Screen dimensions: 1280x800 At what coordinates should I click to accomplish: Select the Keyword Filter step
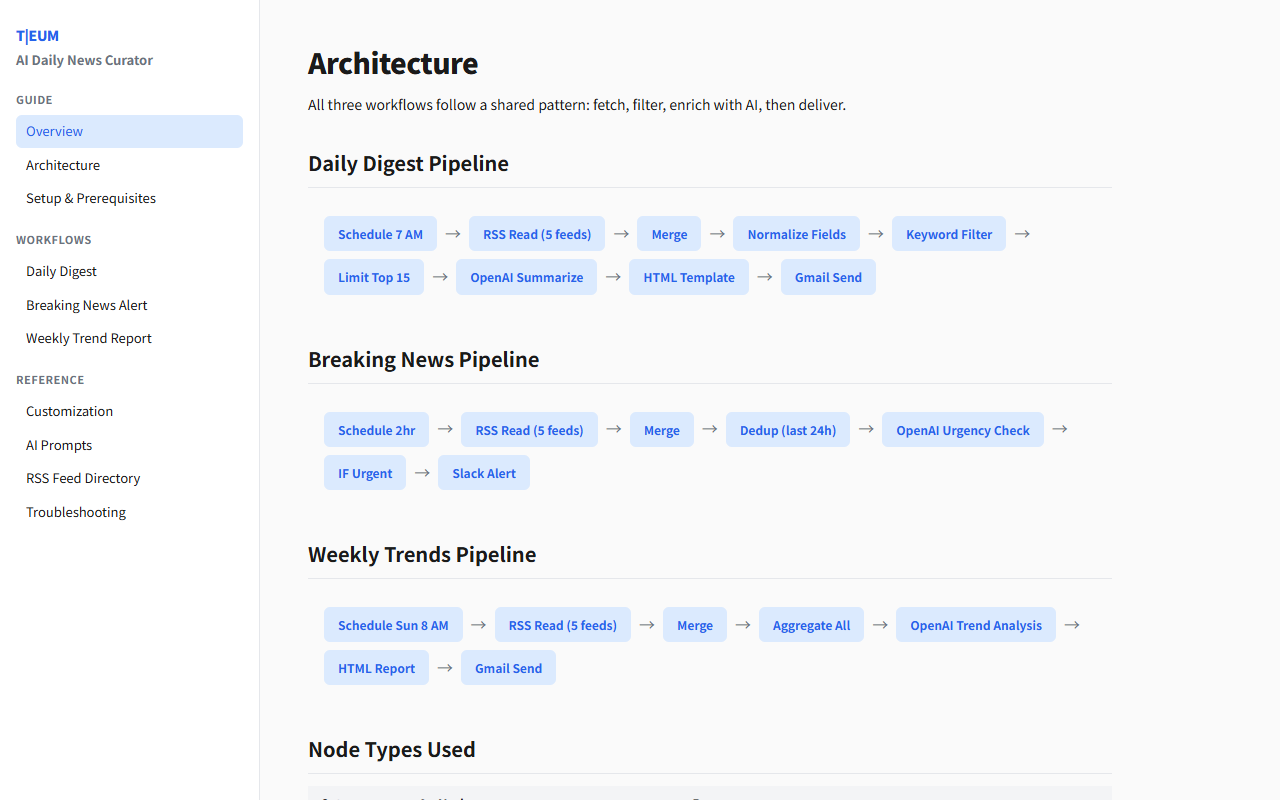(x=948, y=233)
